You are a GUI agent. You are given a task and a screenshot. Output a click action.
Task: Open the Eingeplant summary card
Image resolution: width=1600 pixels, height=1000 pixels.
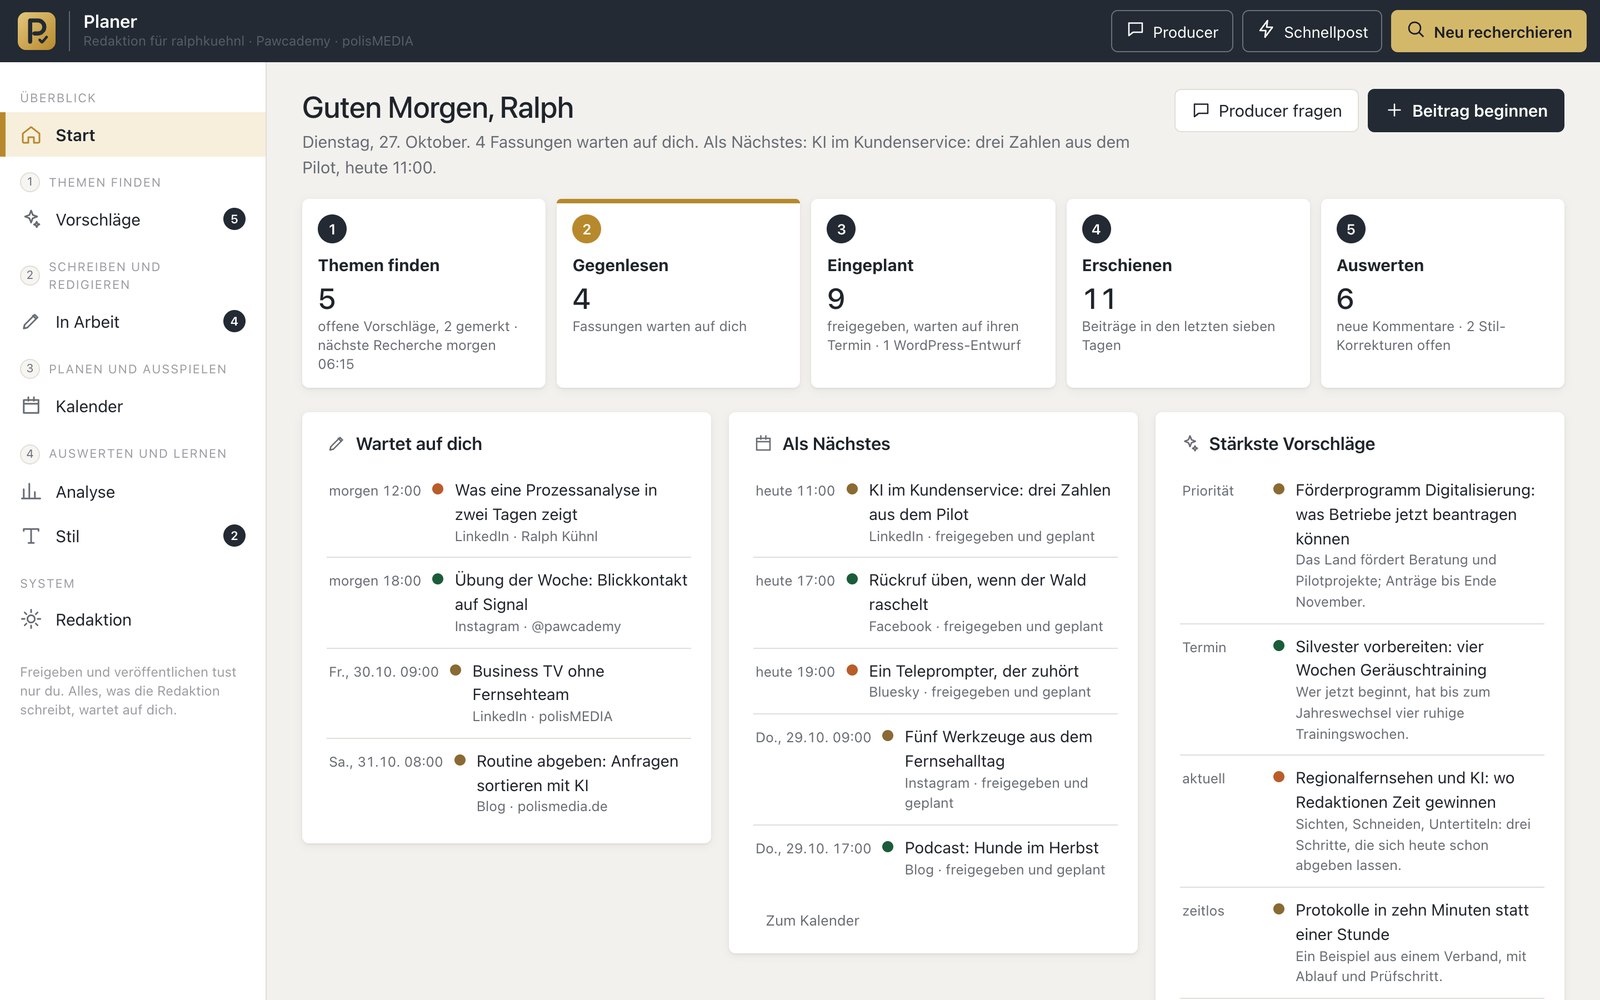933,293
